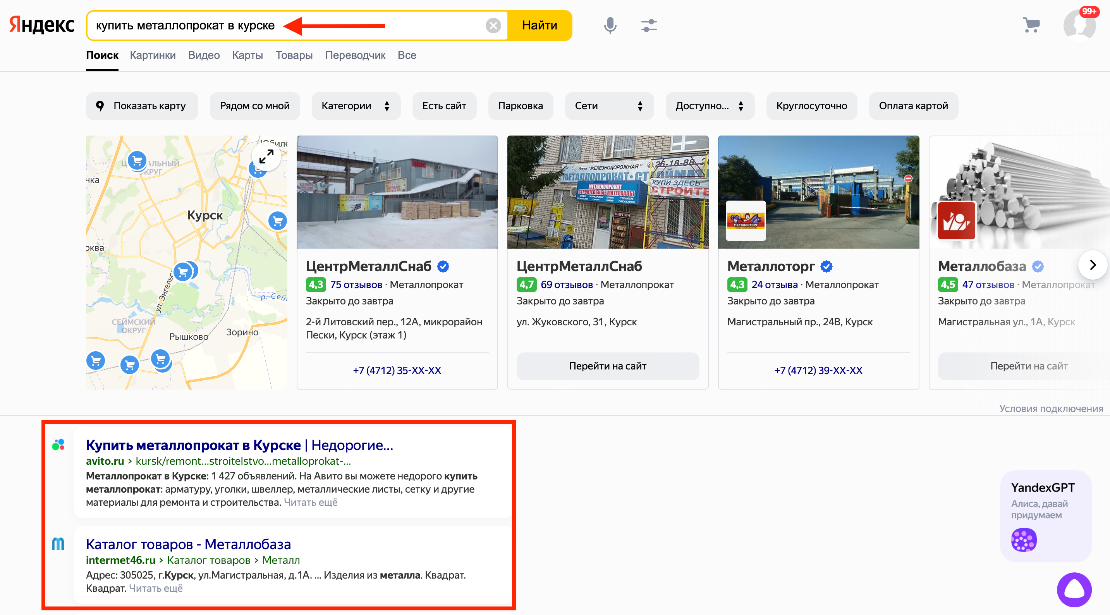Expand the Доступно filter options
Viewport: 1110px width, 615px height.
pos(711,105)
